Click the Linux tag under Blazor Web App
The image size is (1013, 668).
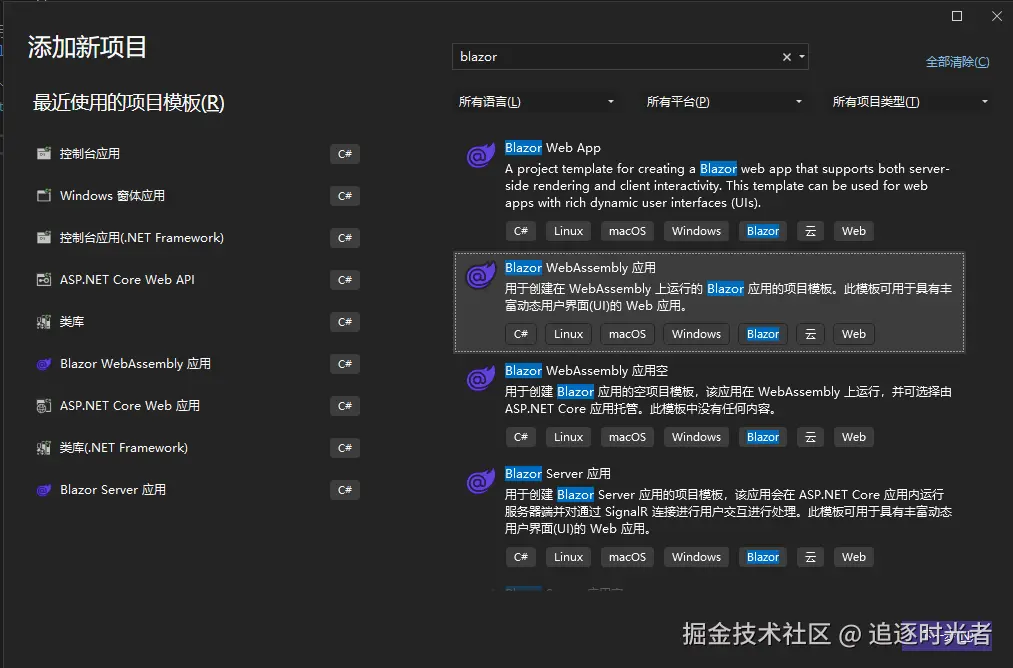(x=569, y=231)
